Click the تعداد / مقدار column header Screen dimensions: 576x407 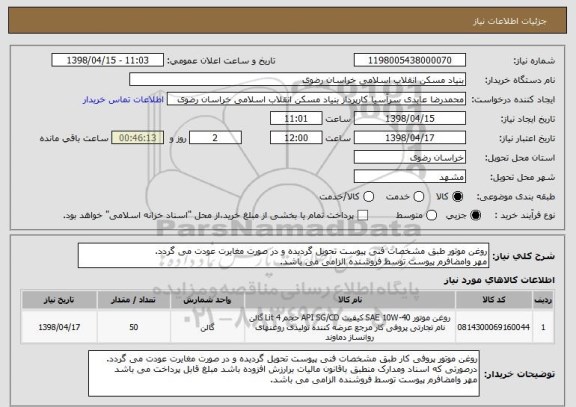click(133, 300)
